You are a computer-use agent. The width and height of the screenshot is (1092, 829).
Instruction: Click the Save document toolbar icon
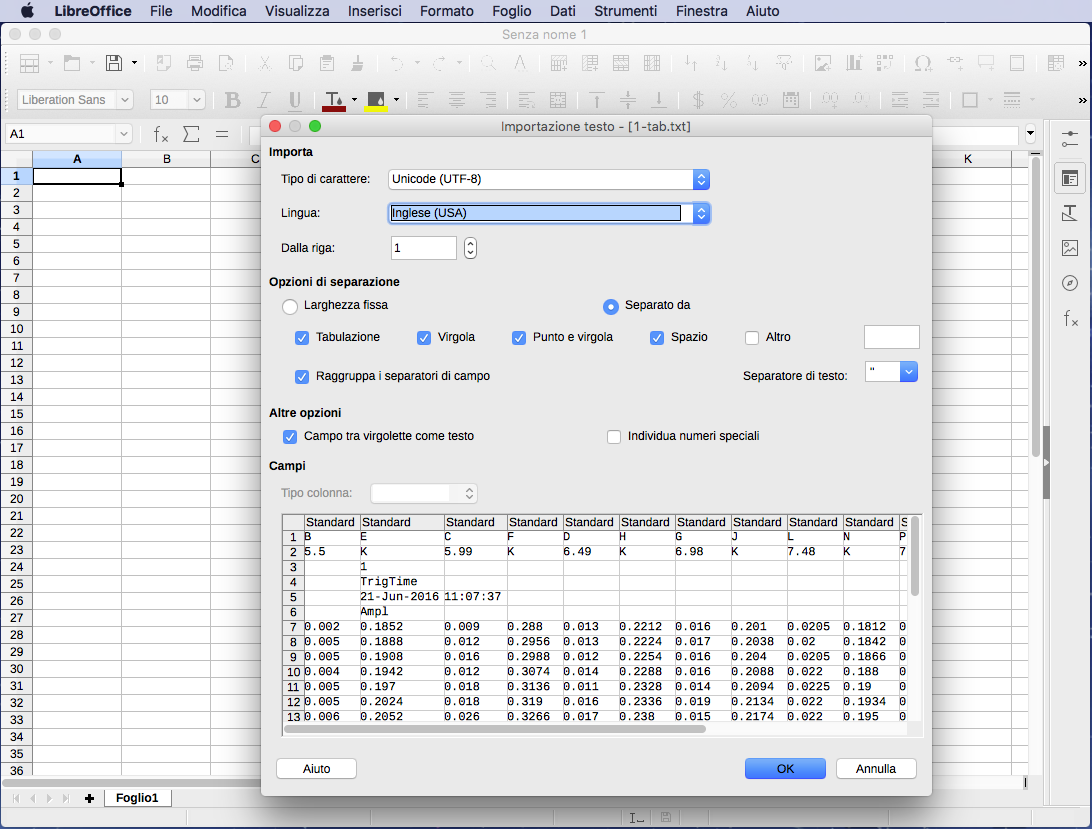(x=114, y=63)
